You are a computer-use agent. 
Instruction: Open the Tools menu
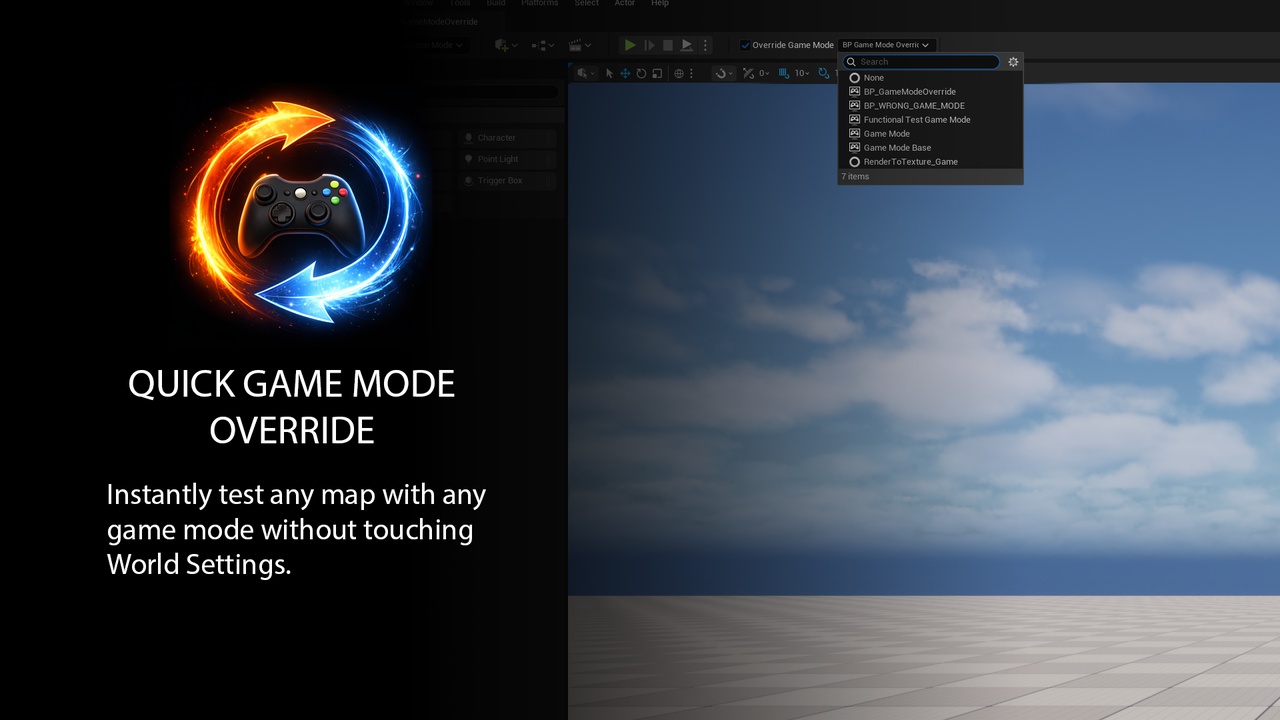460,4
